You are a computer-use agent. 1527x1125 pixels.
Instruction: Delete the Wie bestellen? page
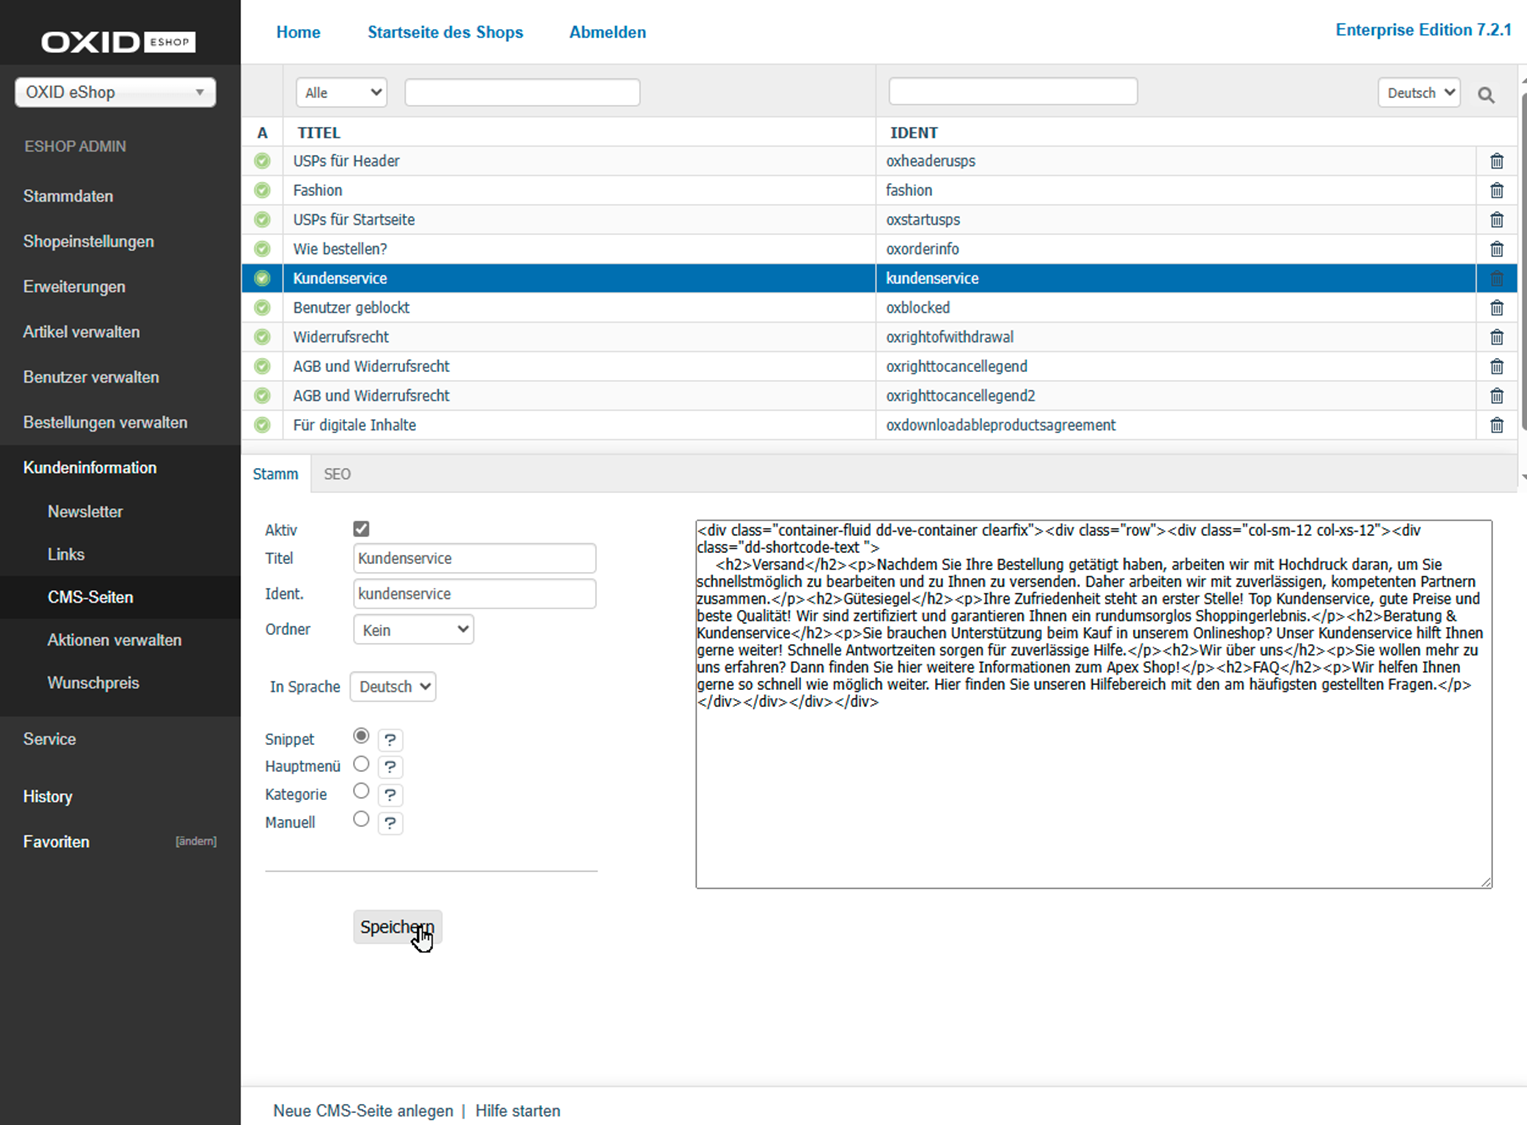pyautogui.click(x=1496, y=249)
